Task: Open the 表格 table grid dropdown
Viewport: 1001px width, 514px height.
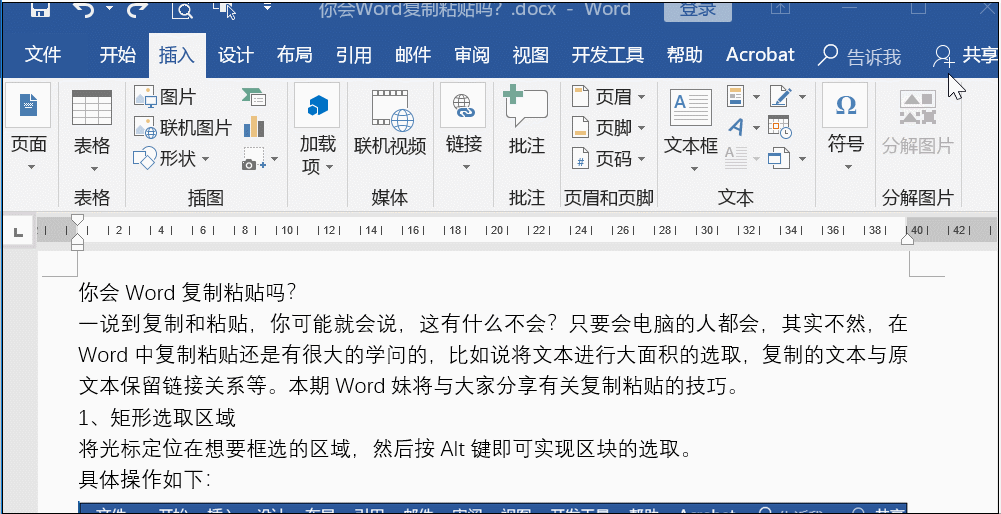Action: pyautogui.click(x=92, y=132)
